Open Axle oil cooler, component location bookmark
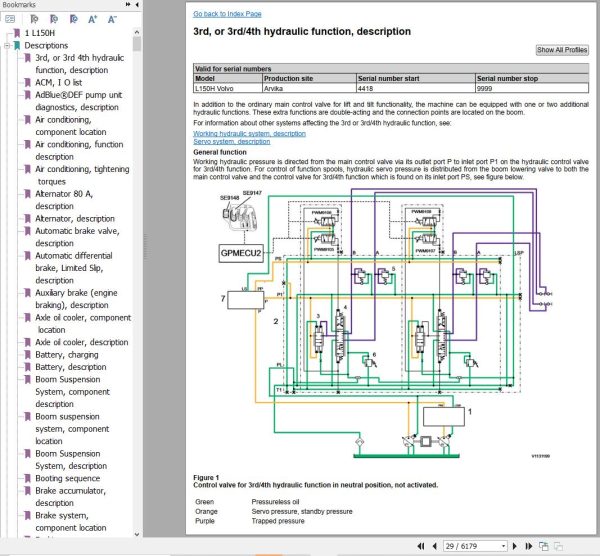Viewport: 600px width, 556px height. click(x=83, y=324)
